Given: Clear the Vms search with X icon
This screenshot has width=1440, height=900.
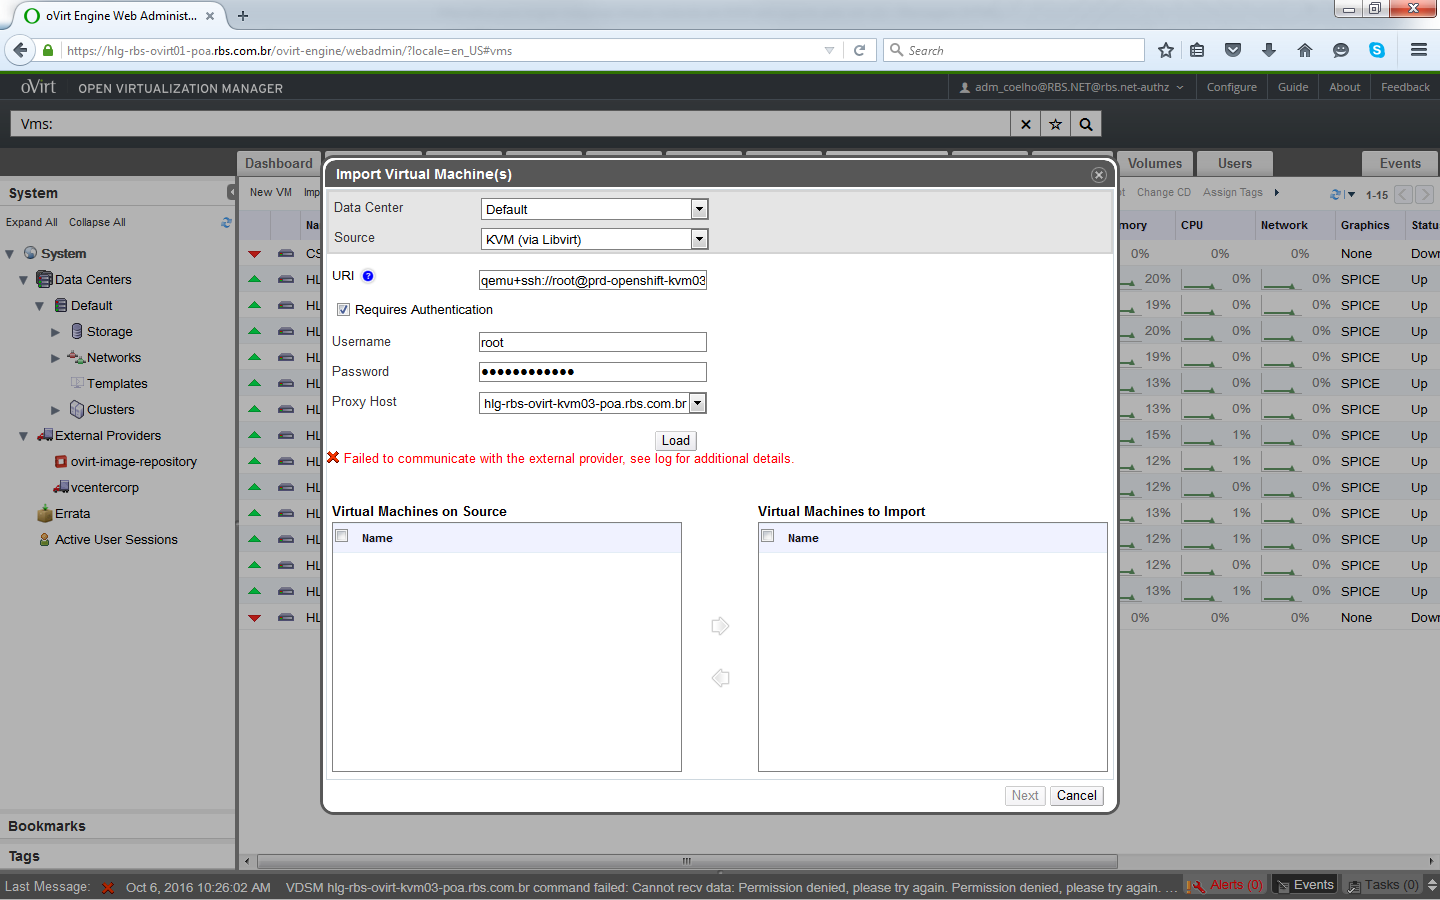Looking at the screenshot, I should [1025, 124].
